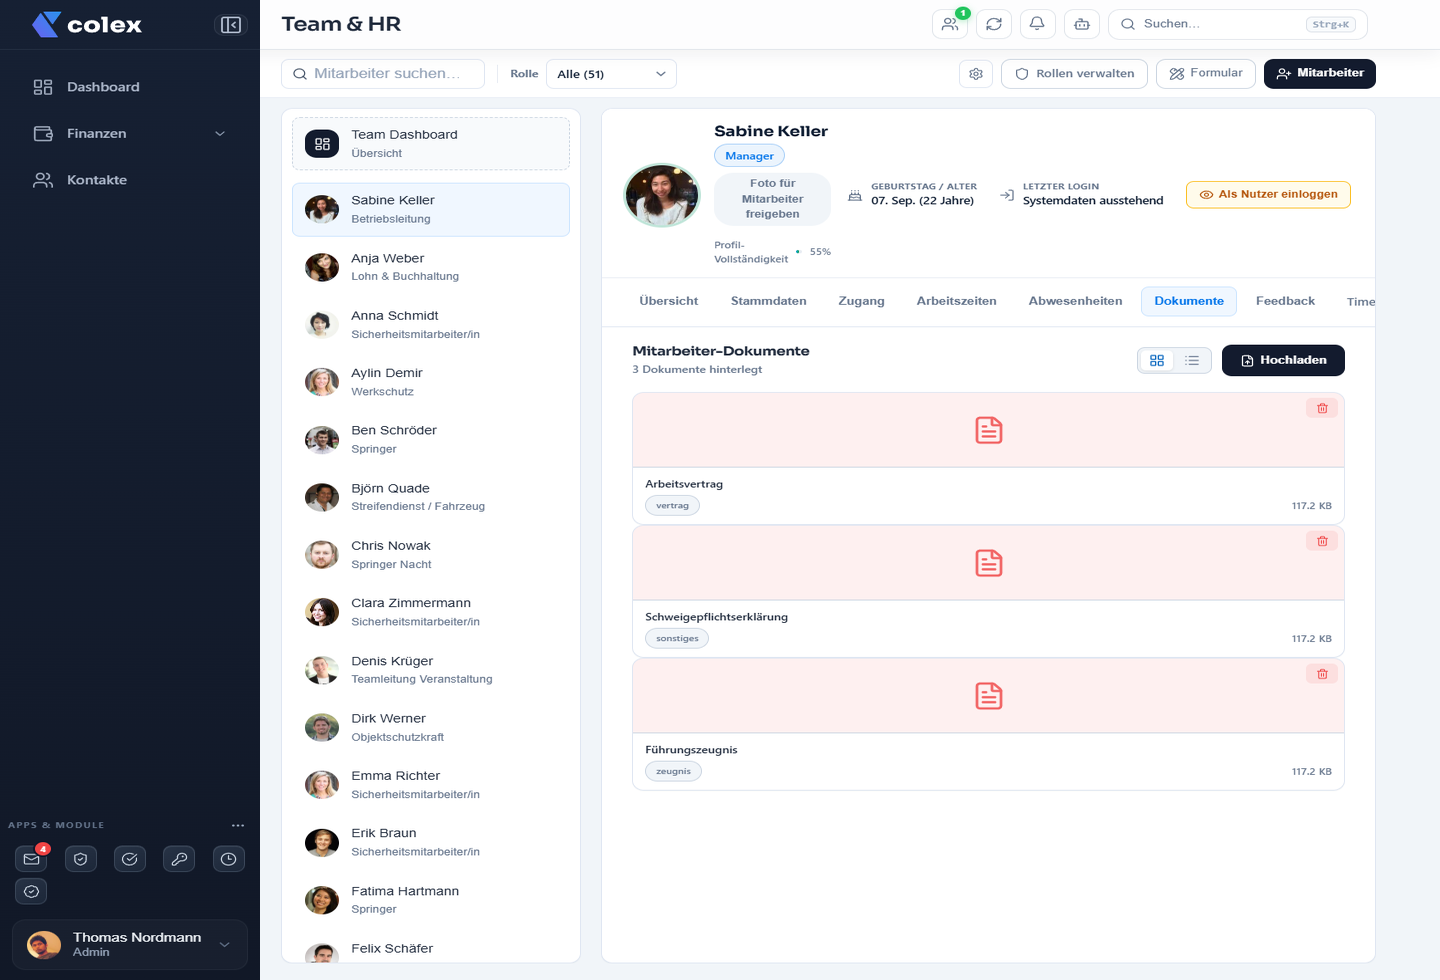Expand the Thomas Nordmann user menu
Screen dimensions: 1440x980
(130, 944)
